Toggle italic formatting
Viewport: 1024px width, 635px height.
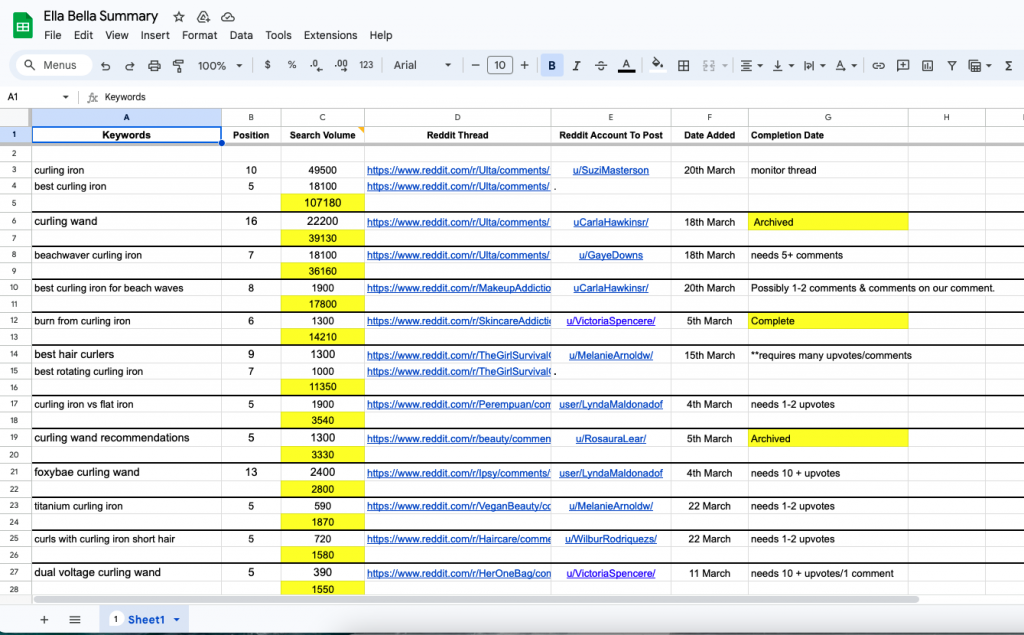[576, 66]
